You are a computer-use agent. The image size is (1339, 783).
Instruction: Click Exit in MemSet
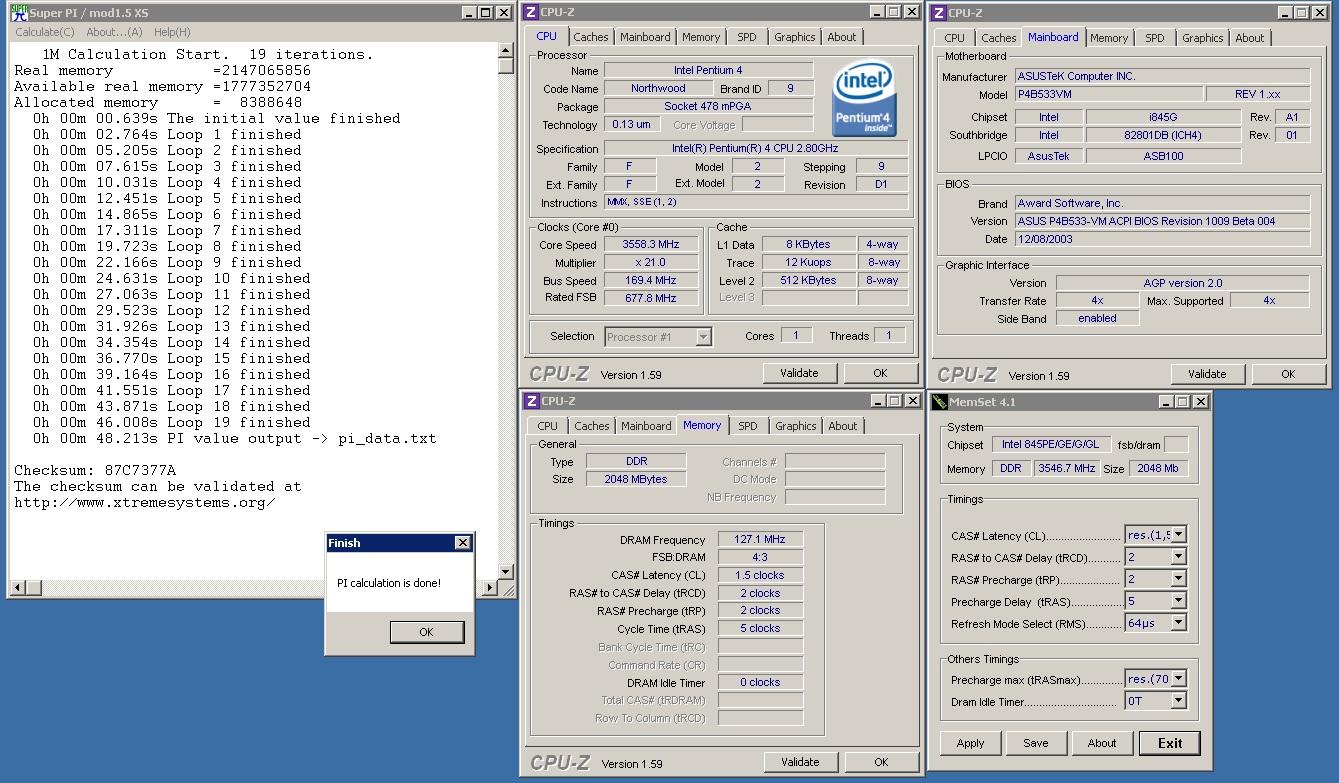[x=1170, y=743]
